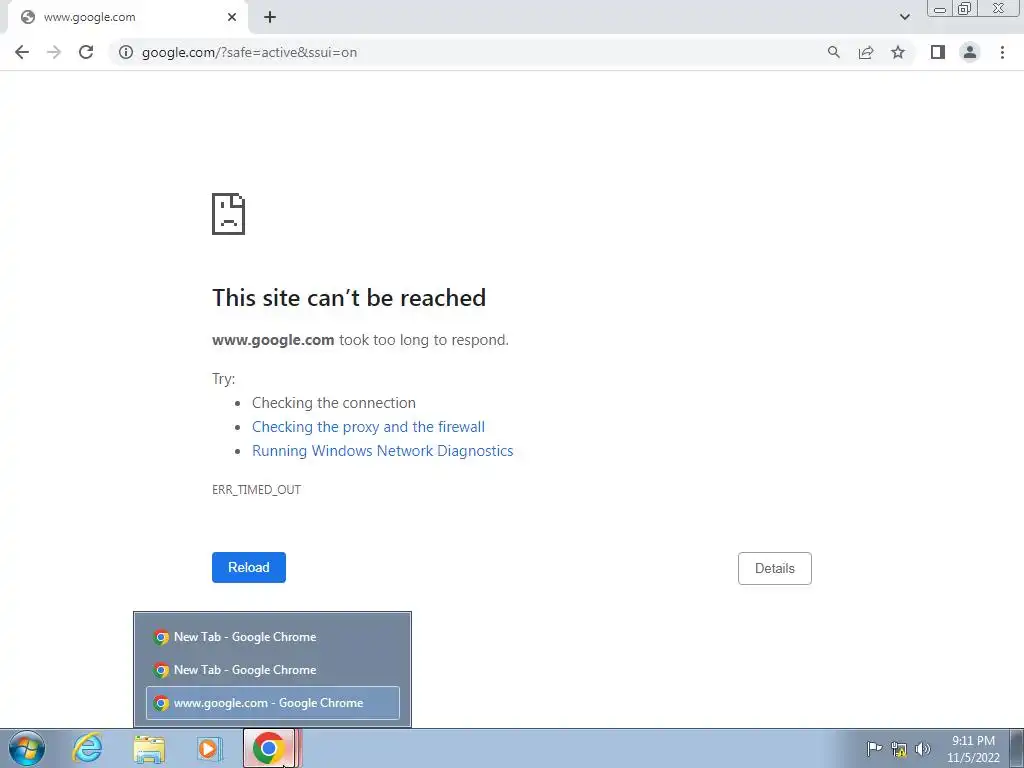Click the blue Reload button
The image size is (1024, 768).
[x=249, y=568]
